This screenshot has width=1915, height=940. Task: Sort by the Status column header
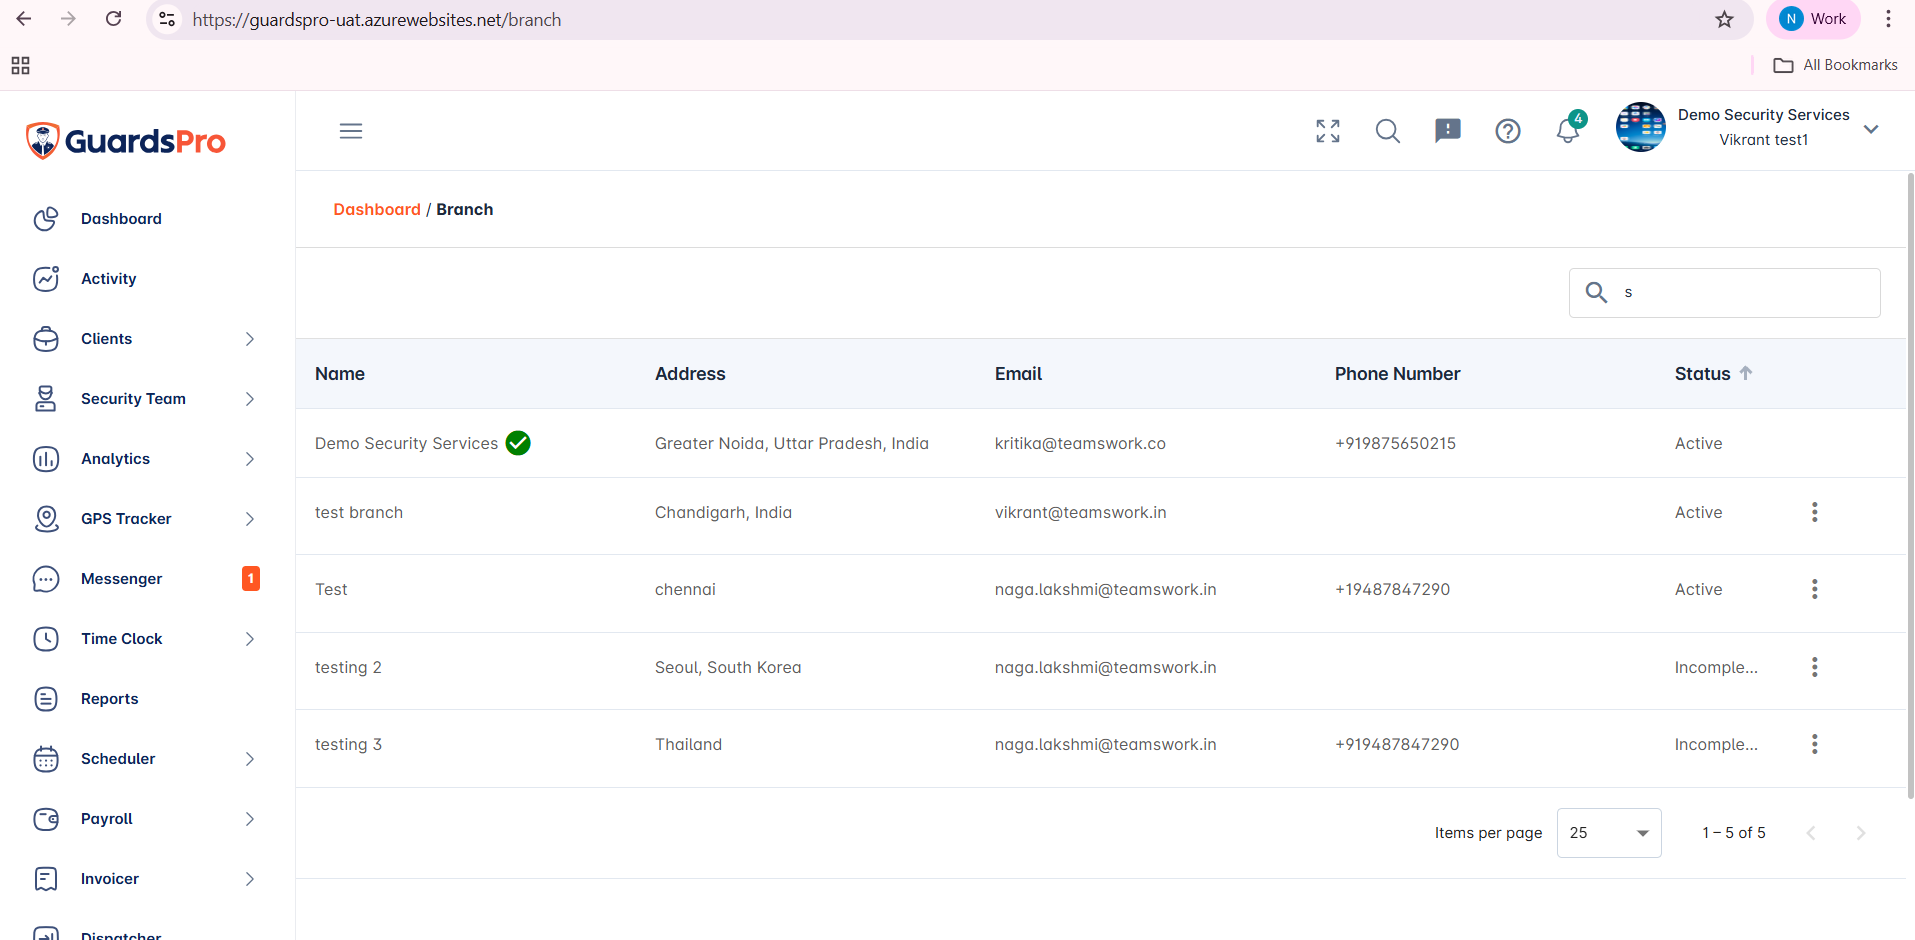point(1702,374)
